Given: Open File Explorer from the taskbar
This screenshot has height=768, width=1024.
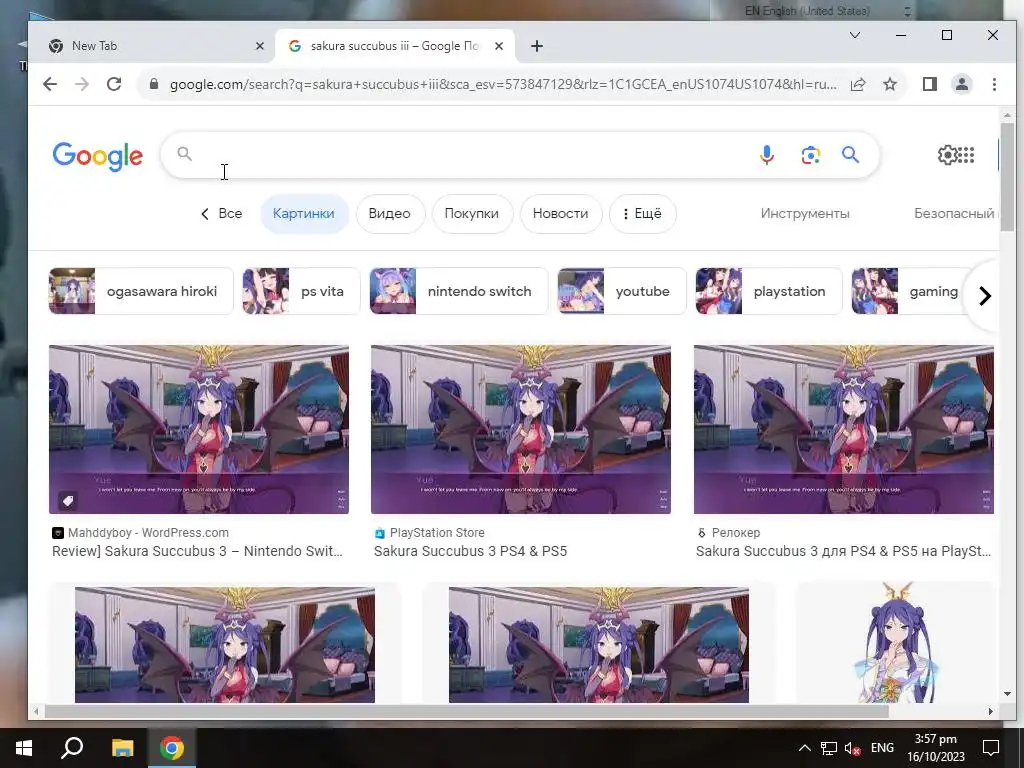Looking at the screenshot, I should click(122, 748).
